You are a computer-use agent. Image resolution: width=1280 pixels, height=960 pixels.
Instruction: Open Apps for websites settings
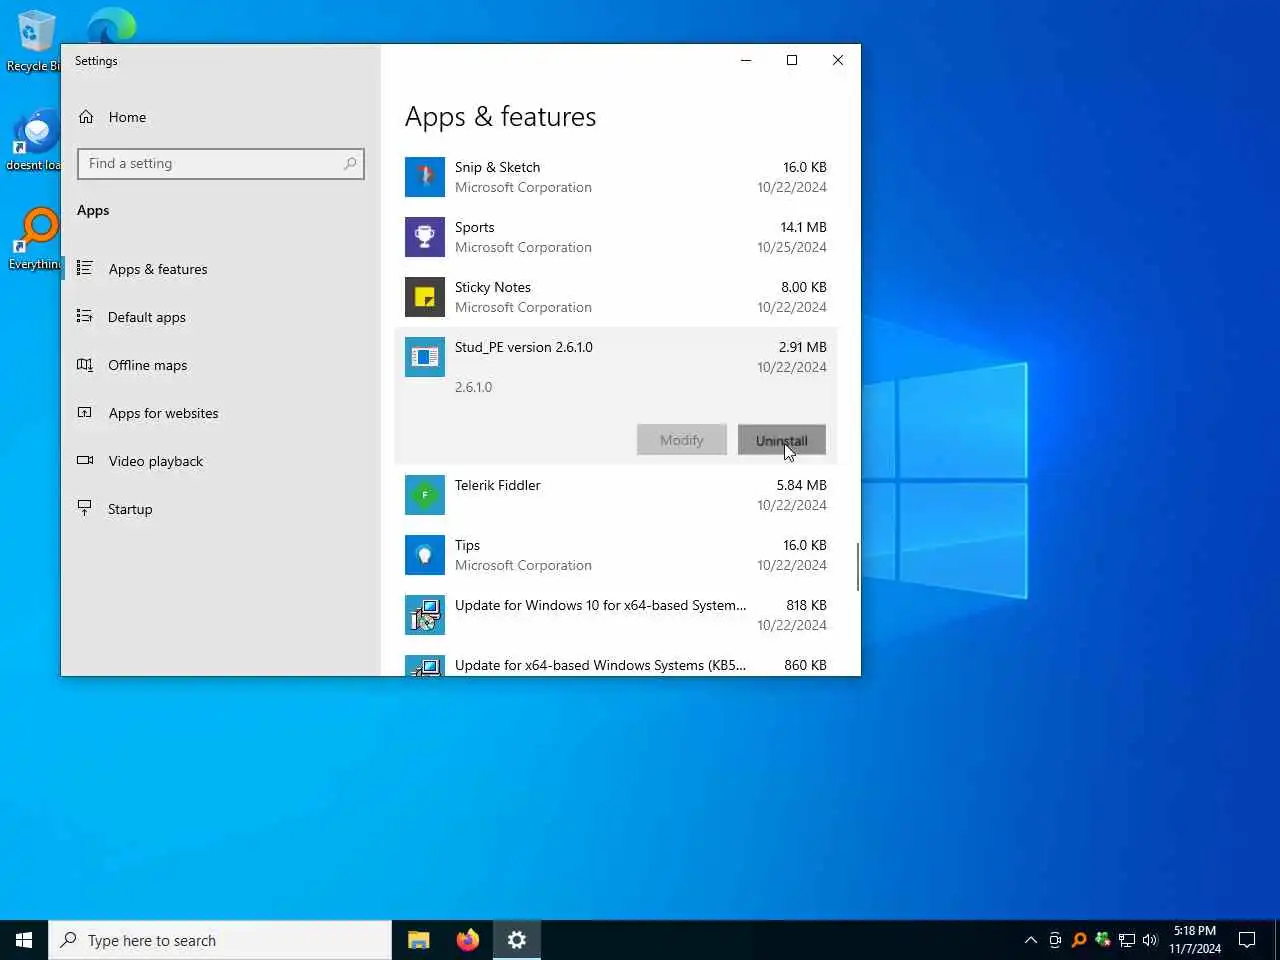click(163, 413)
